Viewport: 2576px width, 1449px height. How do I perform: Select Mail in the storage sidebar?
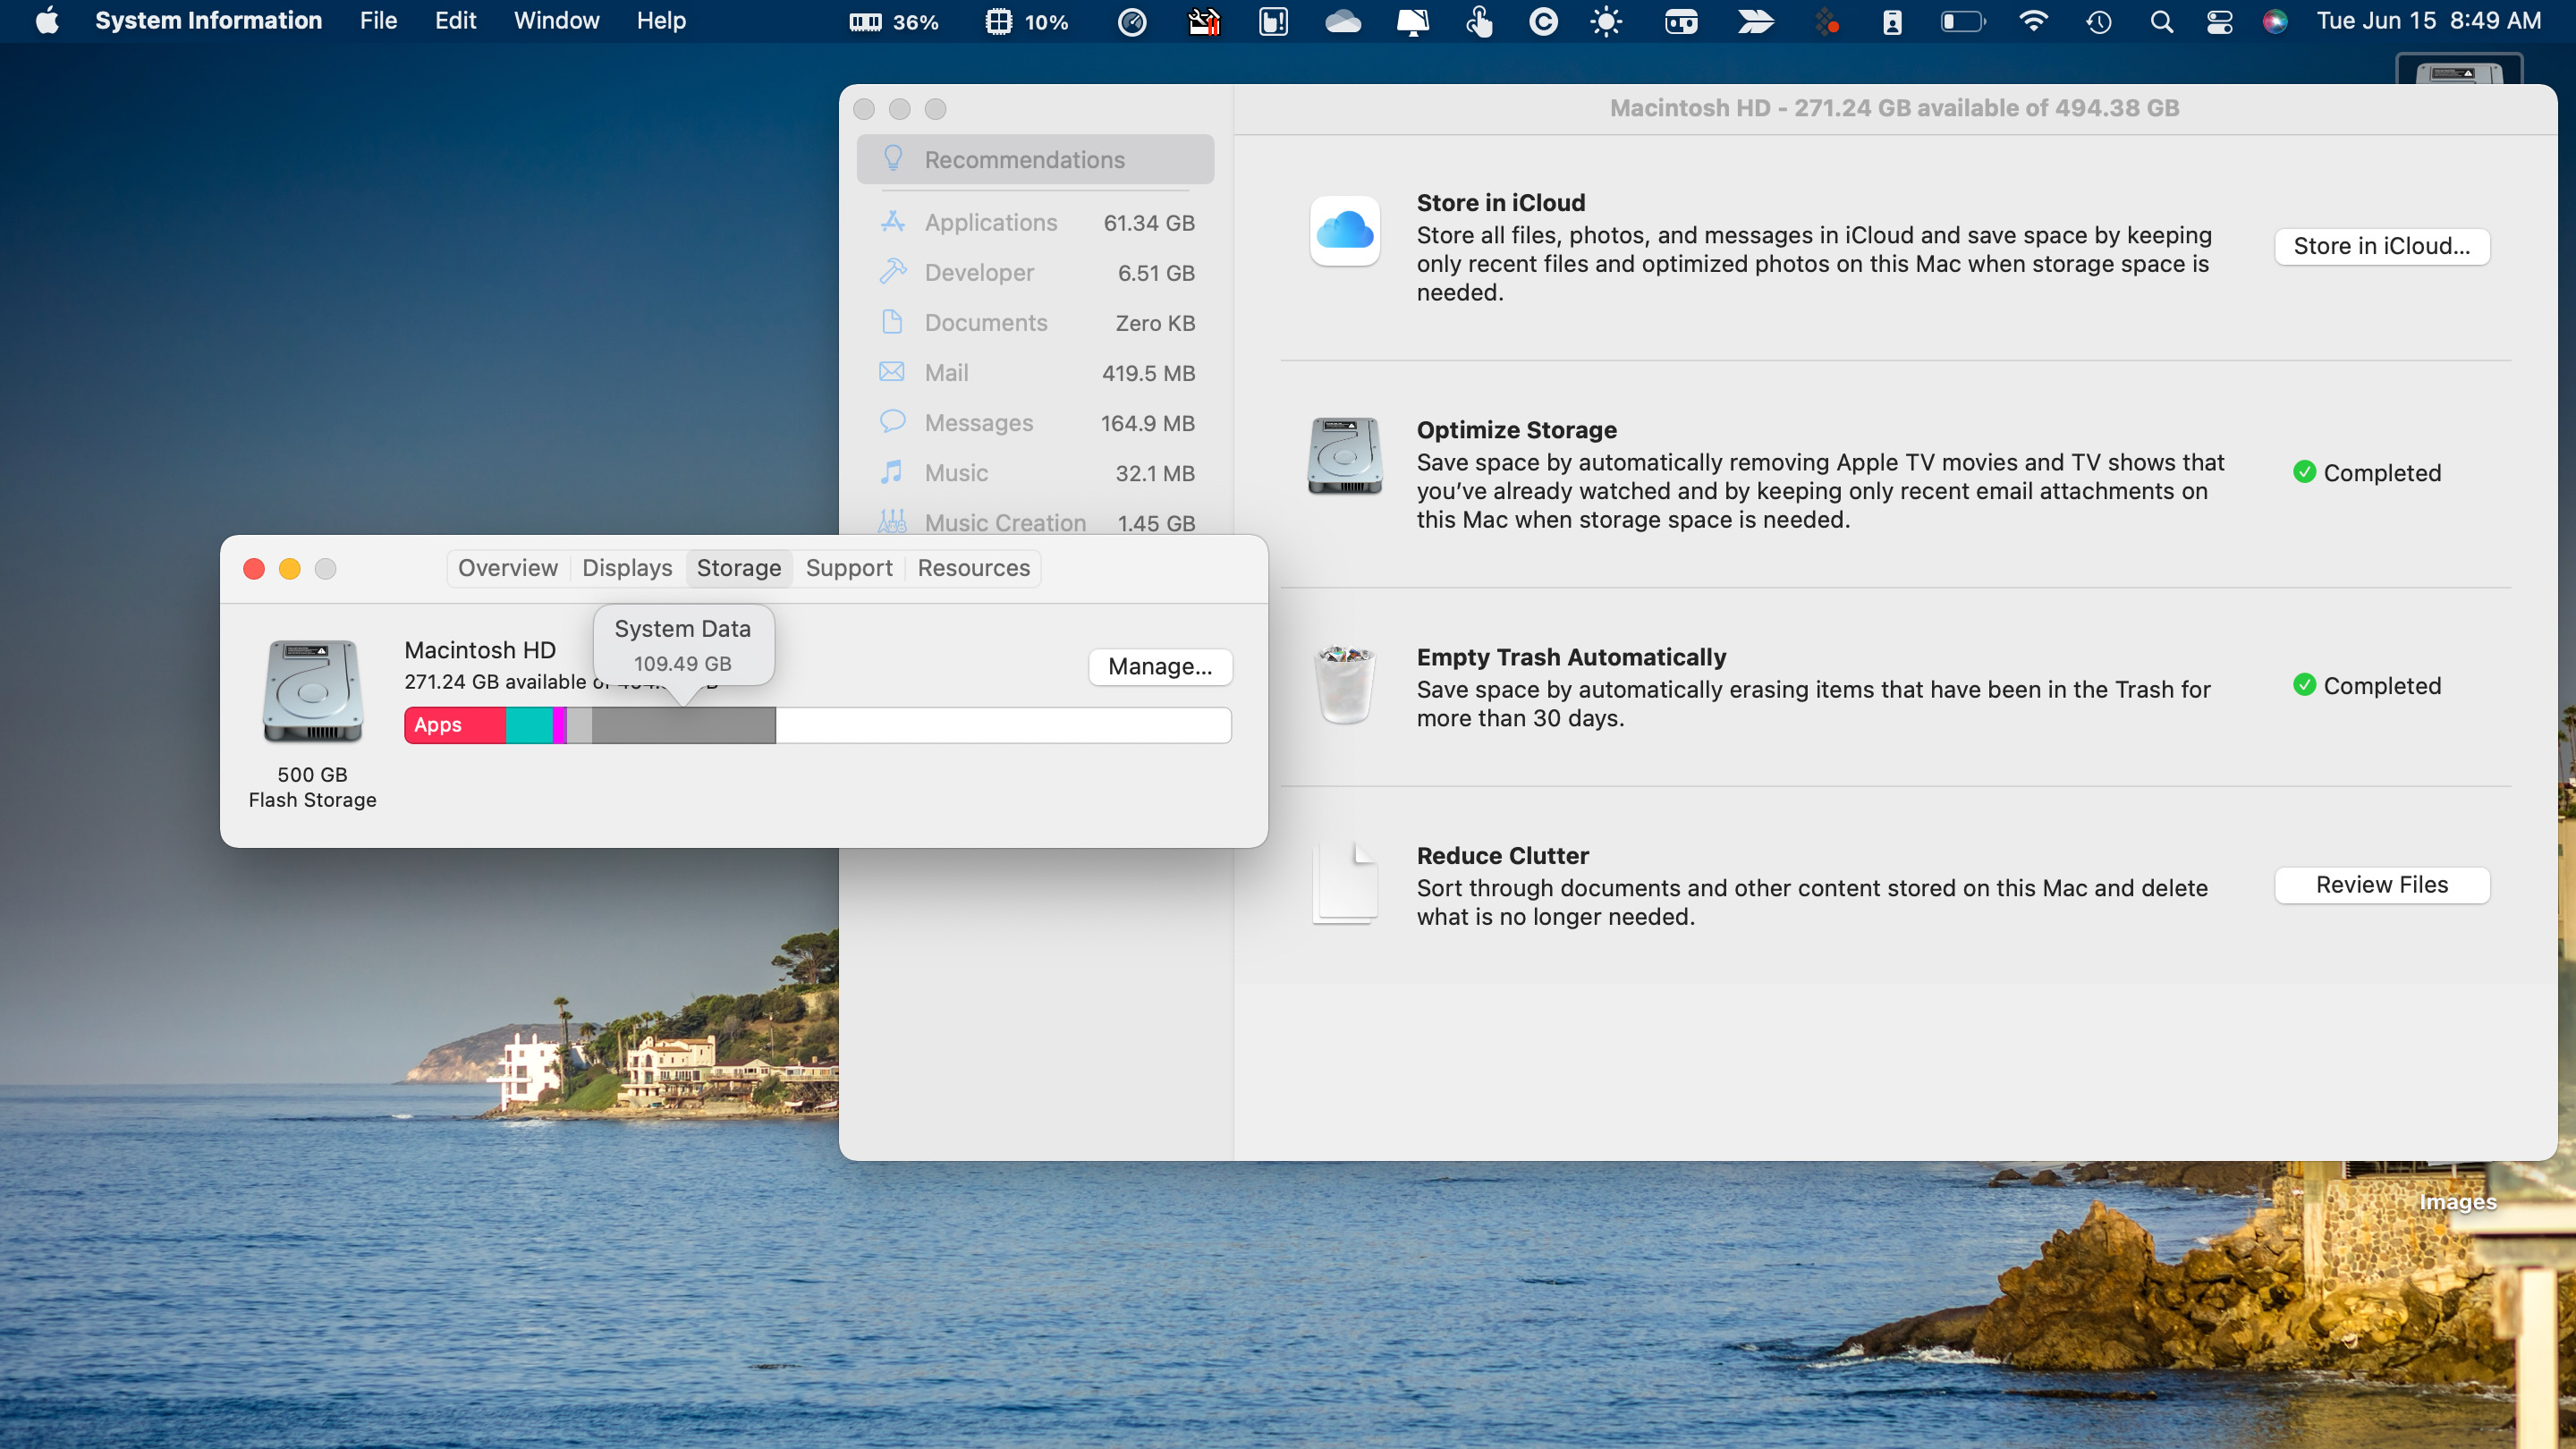pos(1035,373)
